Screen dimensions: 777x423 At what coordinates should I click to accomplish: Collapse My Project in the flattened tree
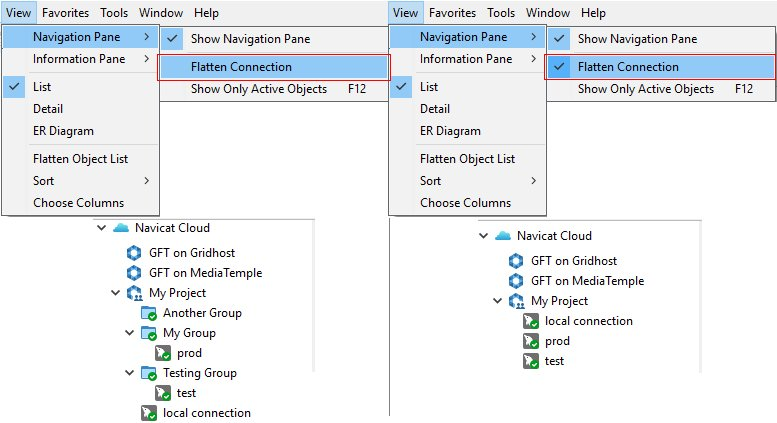(497, 301)
